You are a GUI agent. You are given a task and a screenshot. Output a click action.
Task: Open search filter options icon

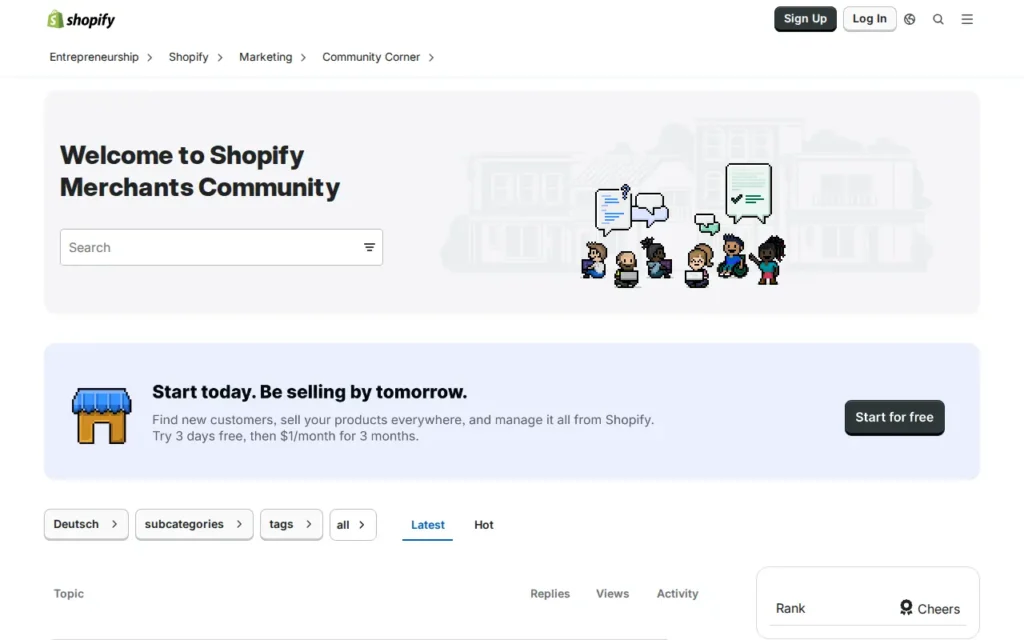pyautogui.click(x=369, y=248)
